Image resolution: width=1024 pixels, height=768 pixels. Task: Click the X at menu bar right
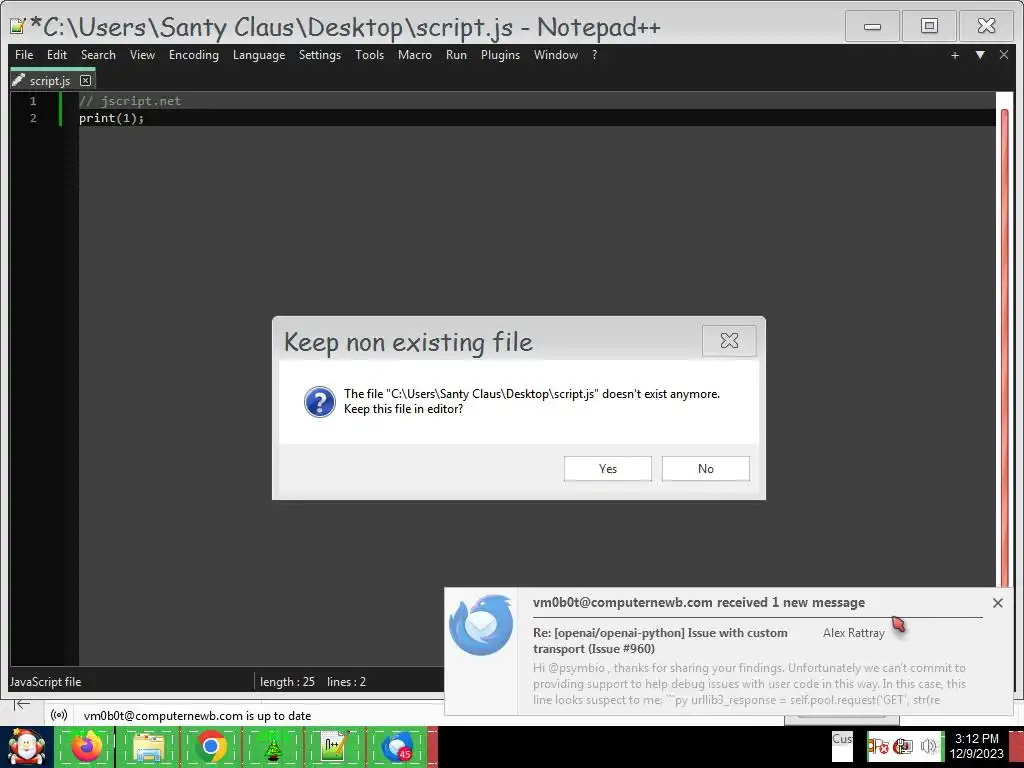[1004, 55]
